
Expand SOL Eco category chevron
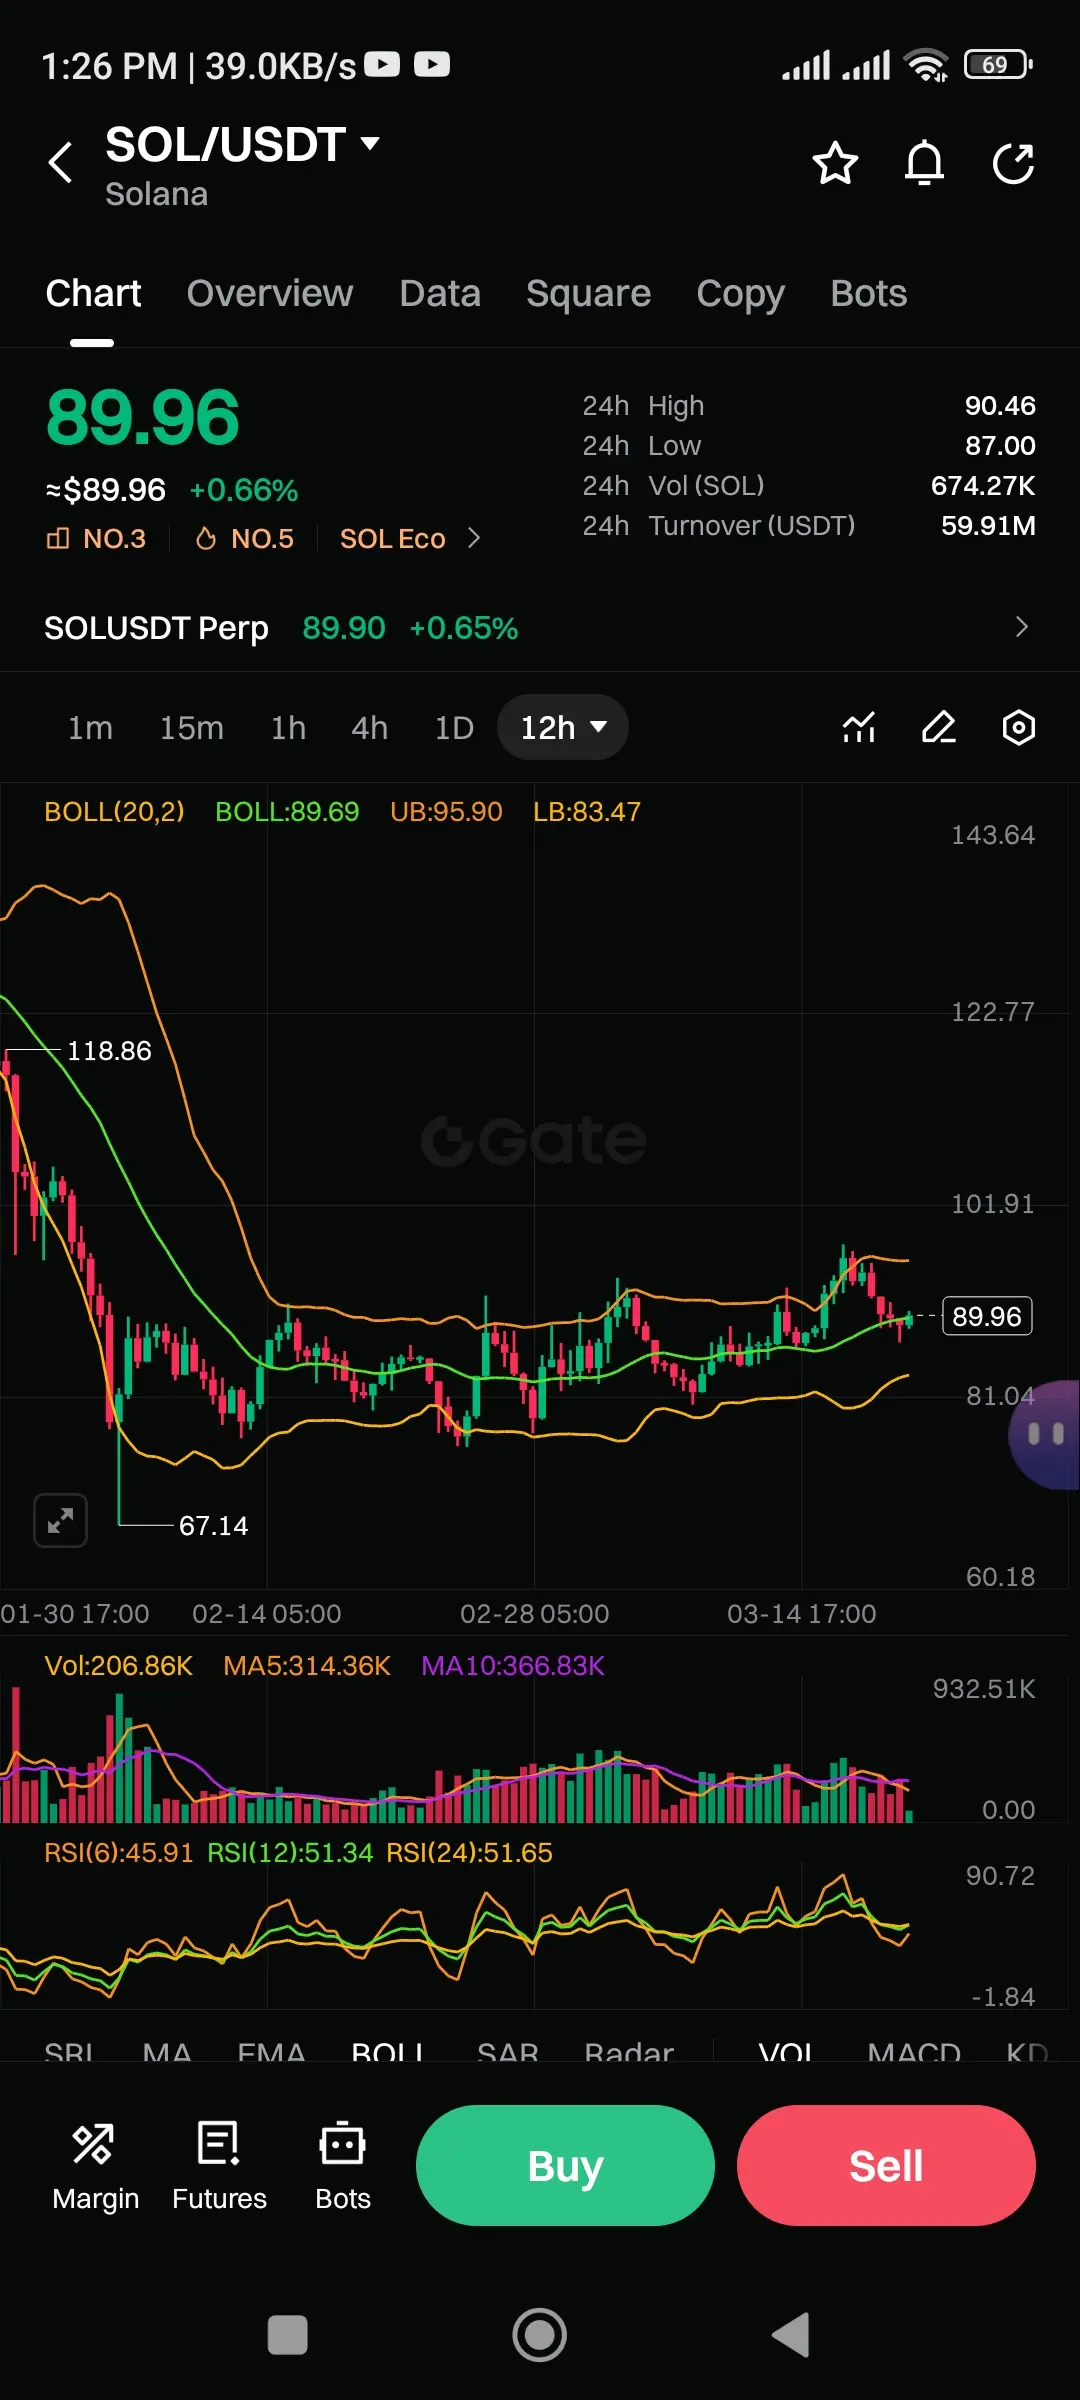[x=474, y=538]
